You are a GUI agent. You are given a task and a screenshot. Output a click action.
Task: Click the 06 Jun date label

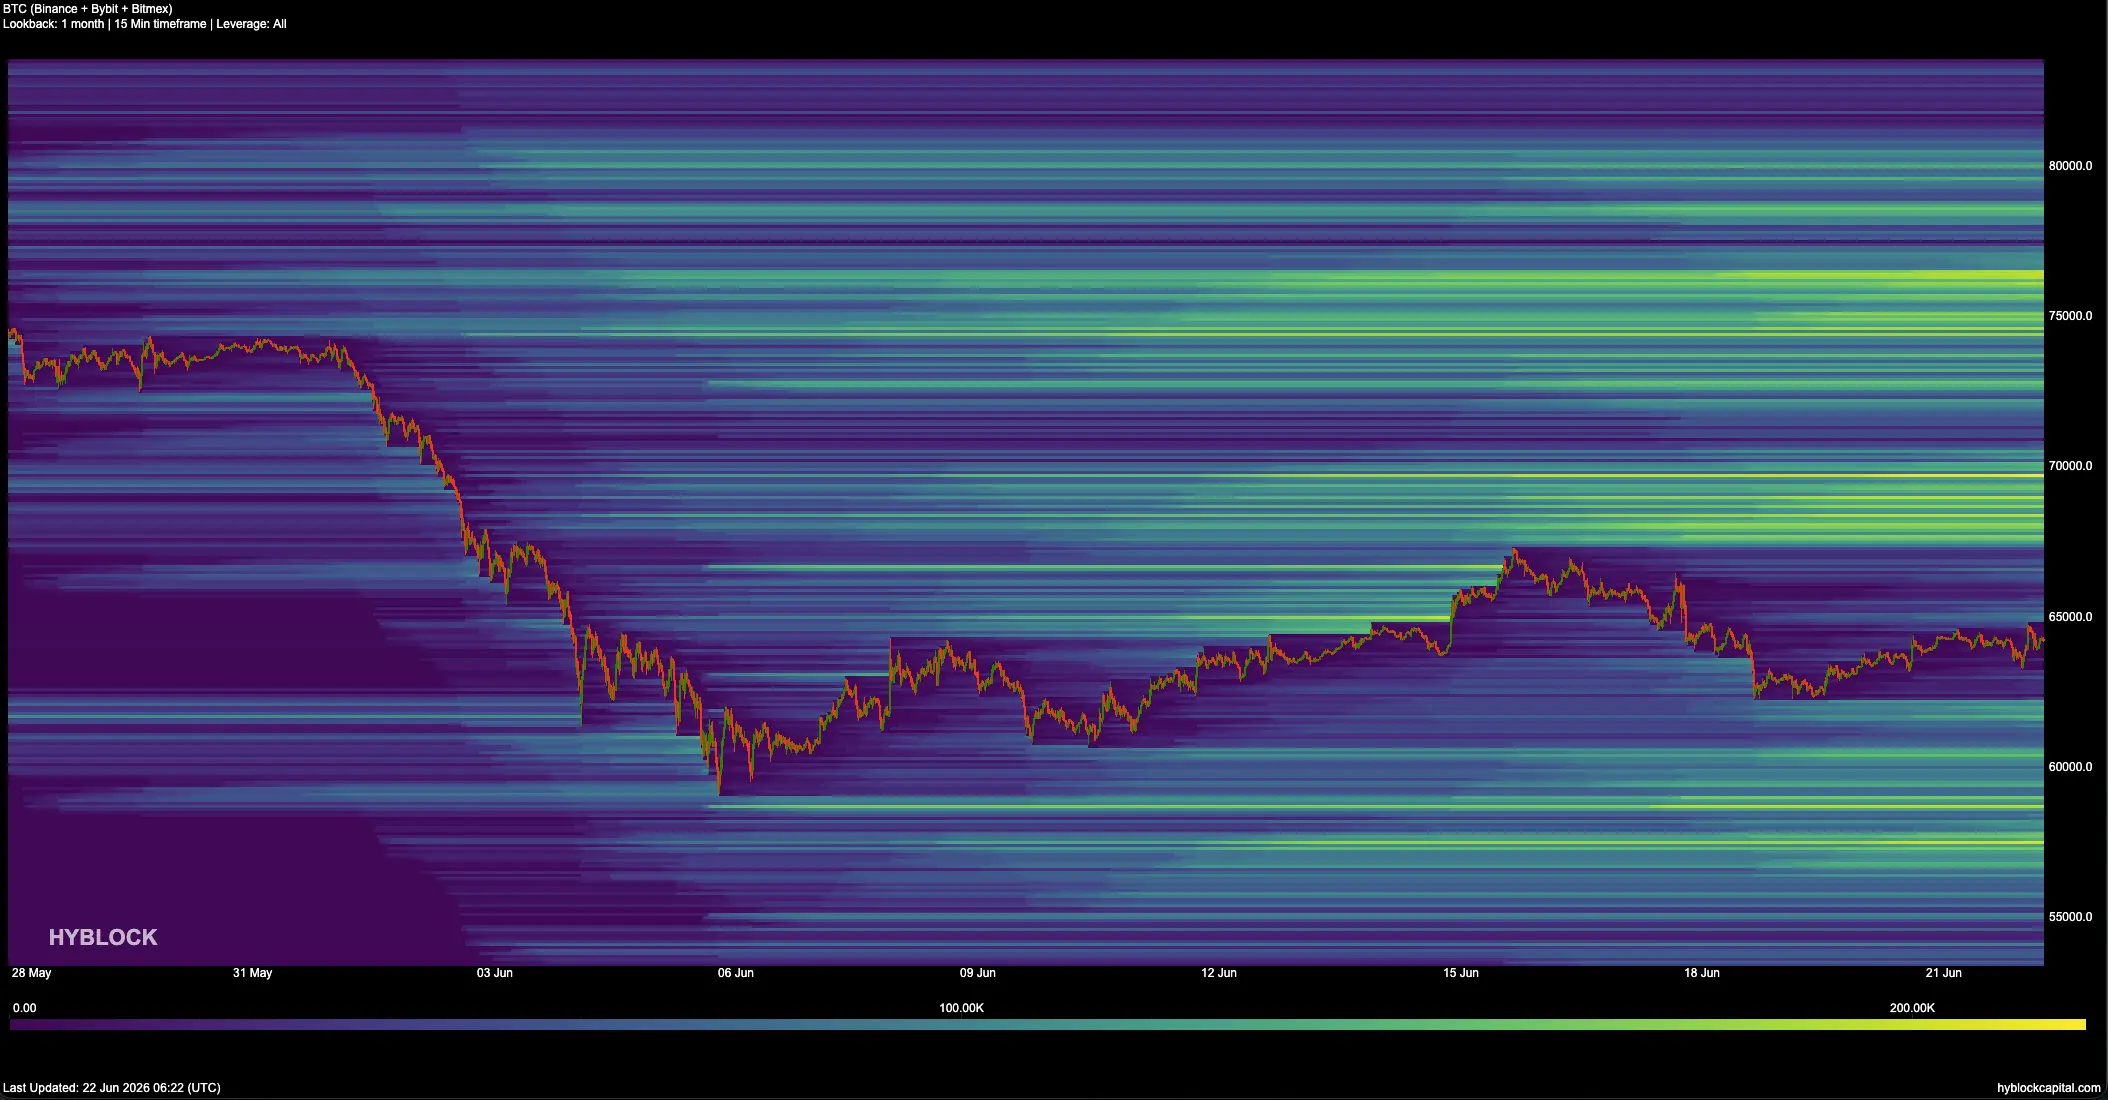point(735,973)
